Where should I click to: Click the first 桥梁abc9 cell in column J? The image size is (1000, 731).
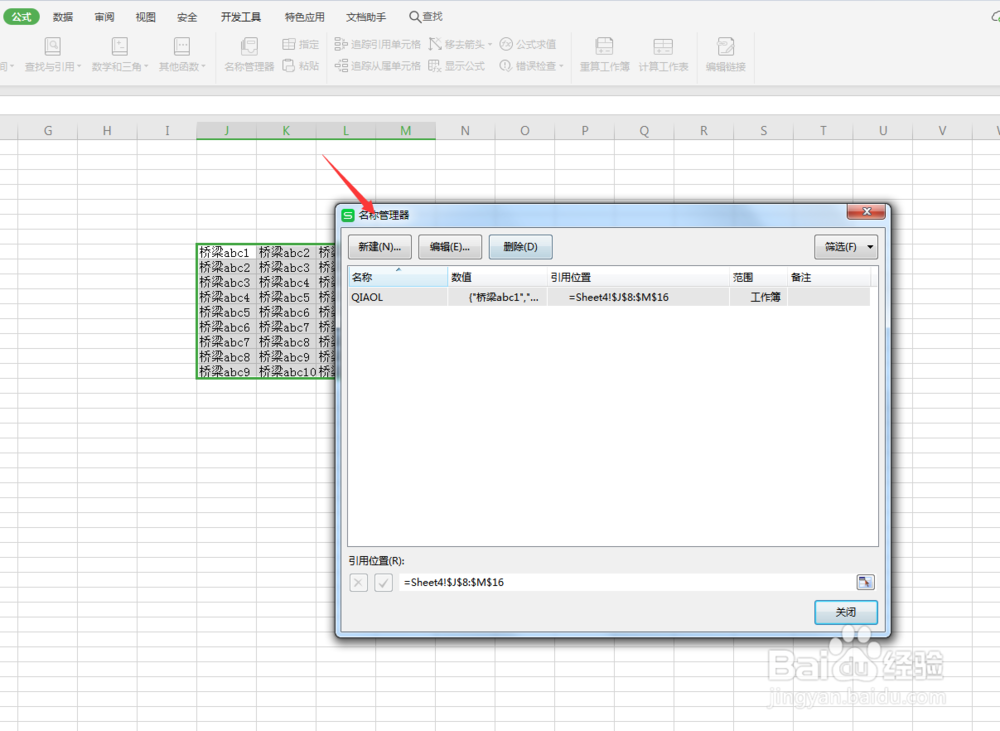[x=226, y=372]
